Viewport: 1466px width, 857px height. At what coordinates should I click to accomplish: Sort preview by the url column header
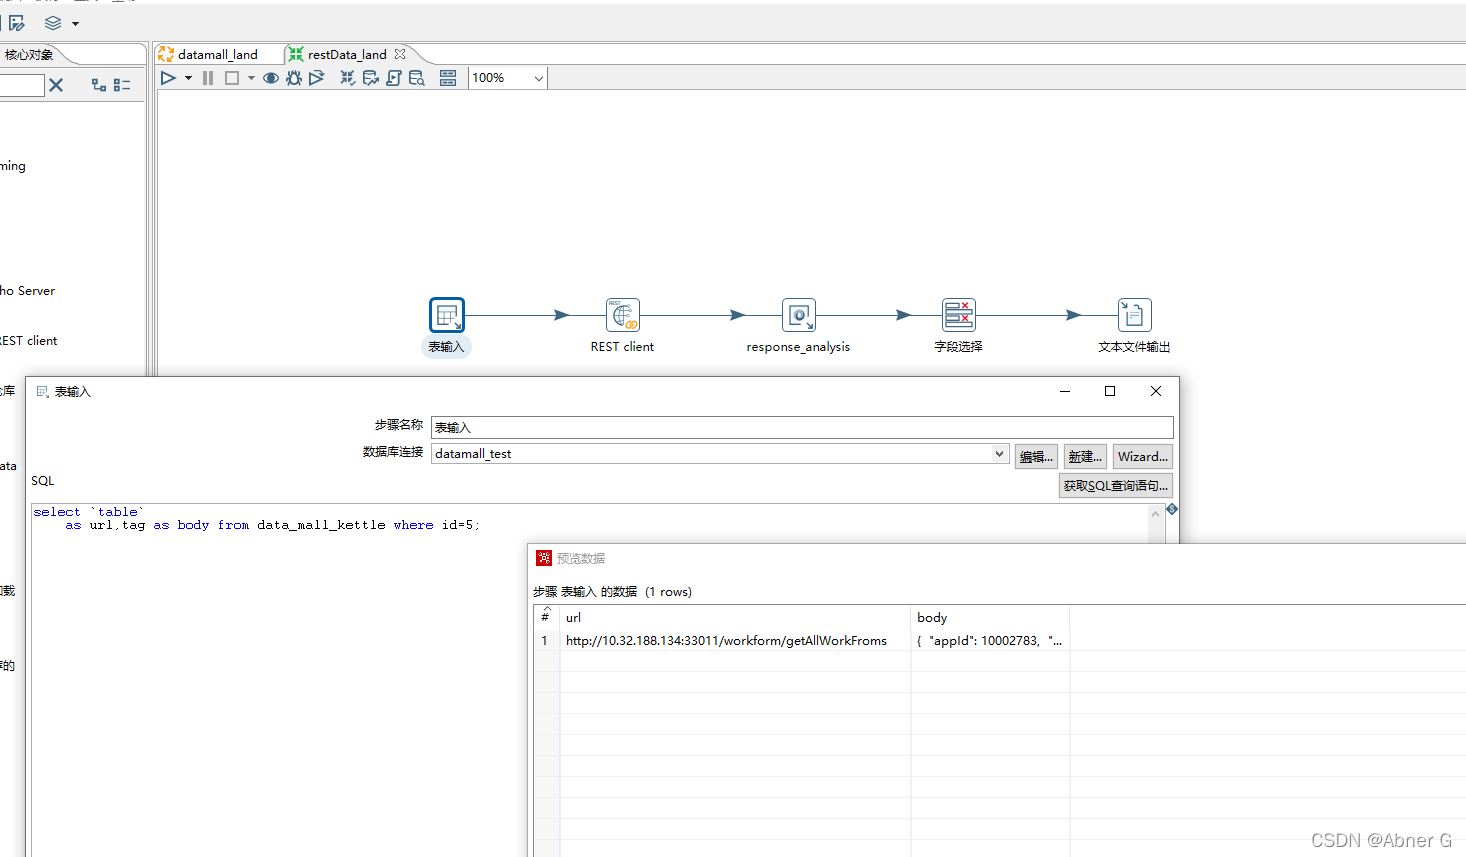tap(735, 617)
